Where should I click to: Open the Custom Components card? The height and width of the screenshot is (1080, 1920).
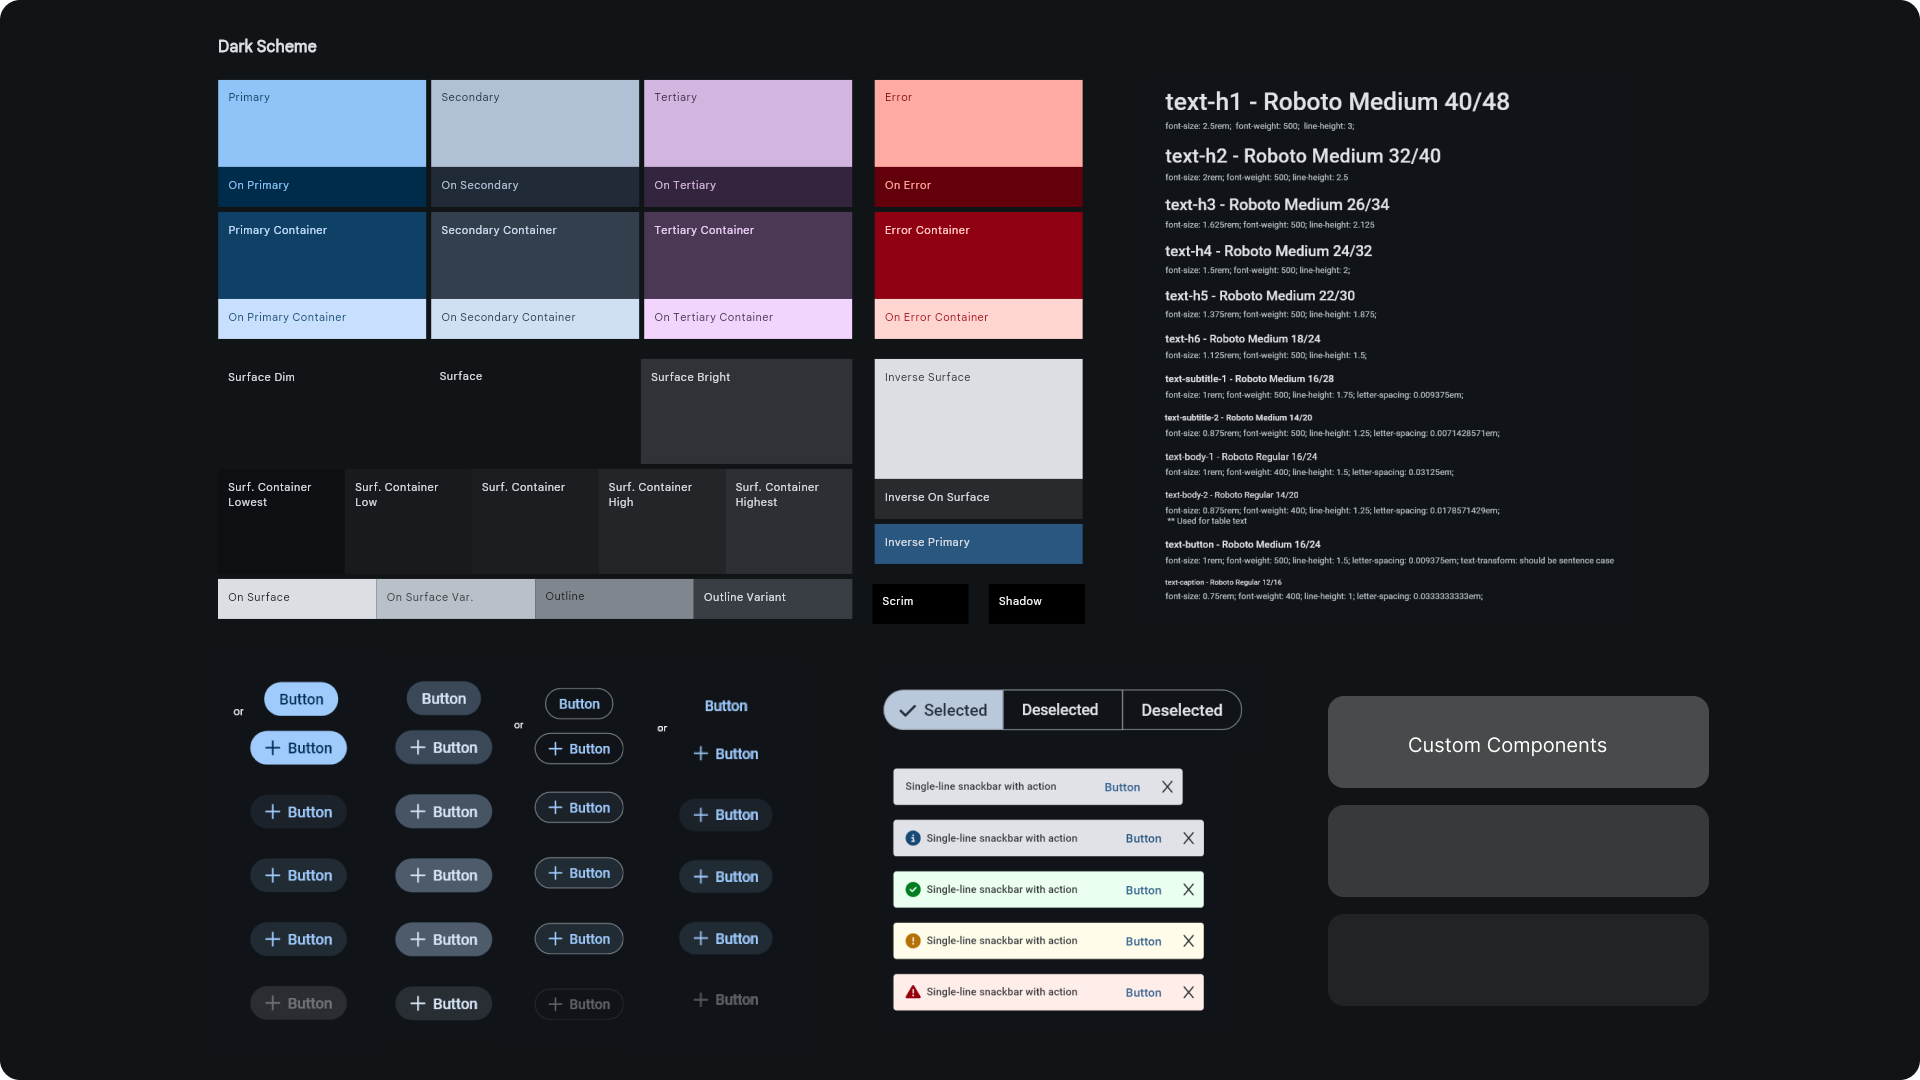pos(1517,743)
